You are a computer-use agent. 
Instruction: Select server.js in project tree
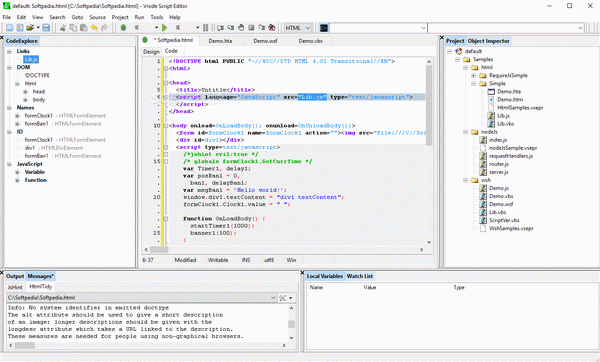(499, 172)
